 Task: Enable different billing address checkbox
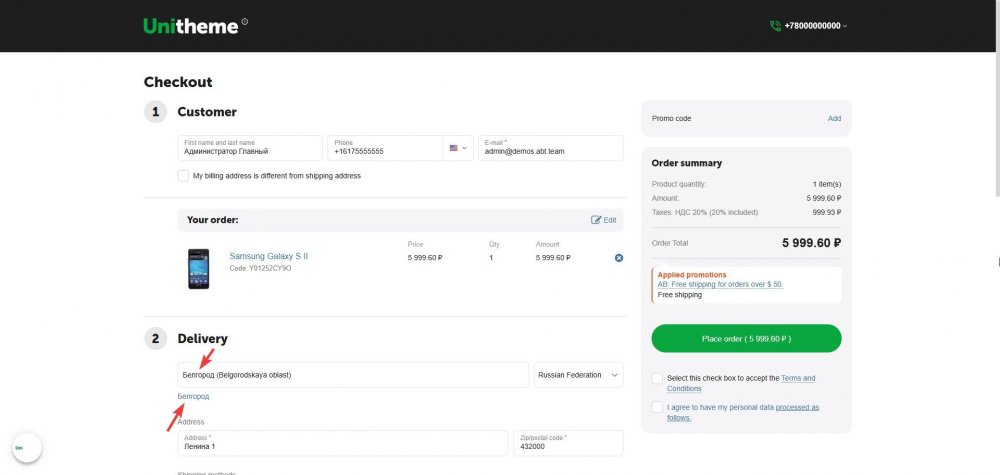[x=183, y=176]
